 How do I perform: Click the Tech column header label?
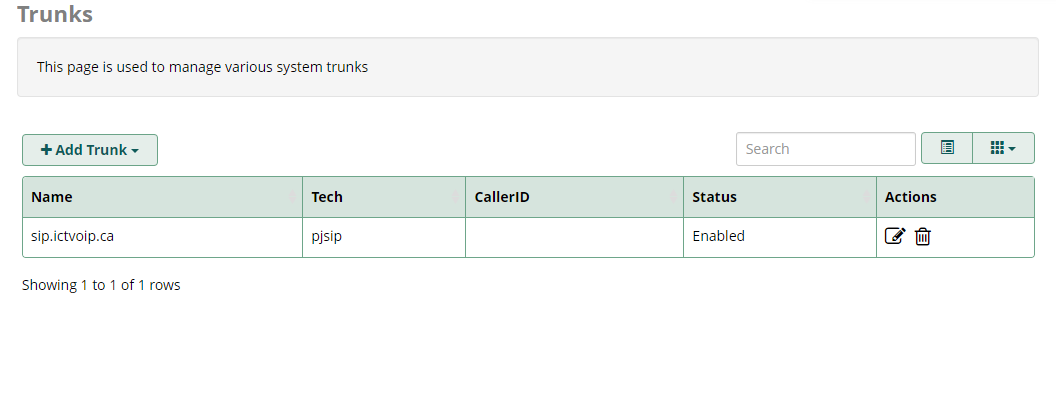327,197
